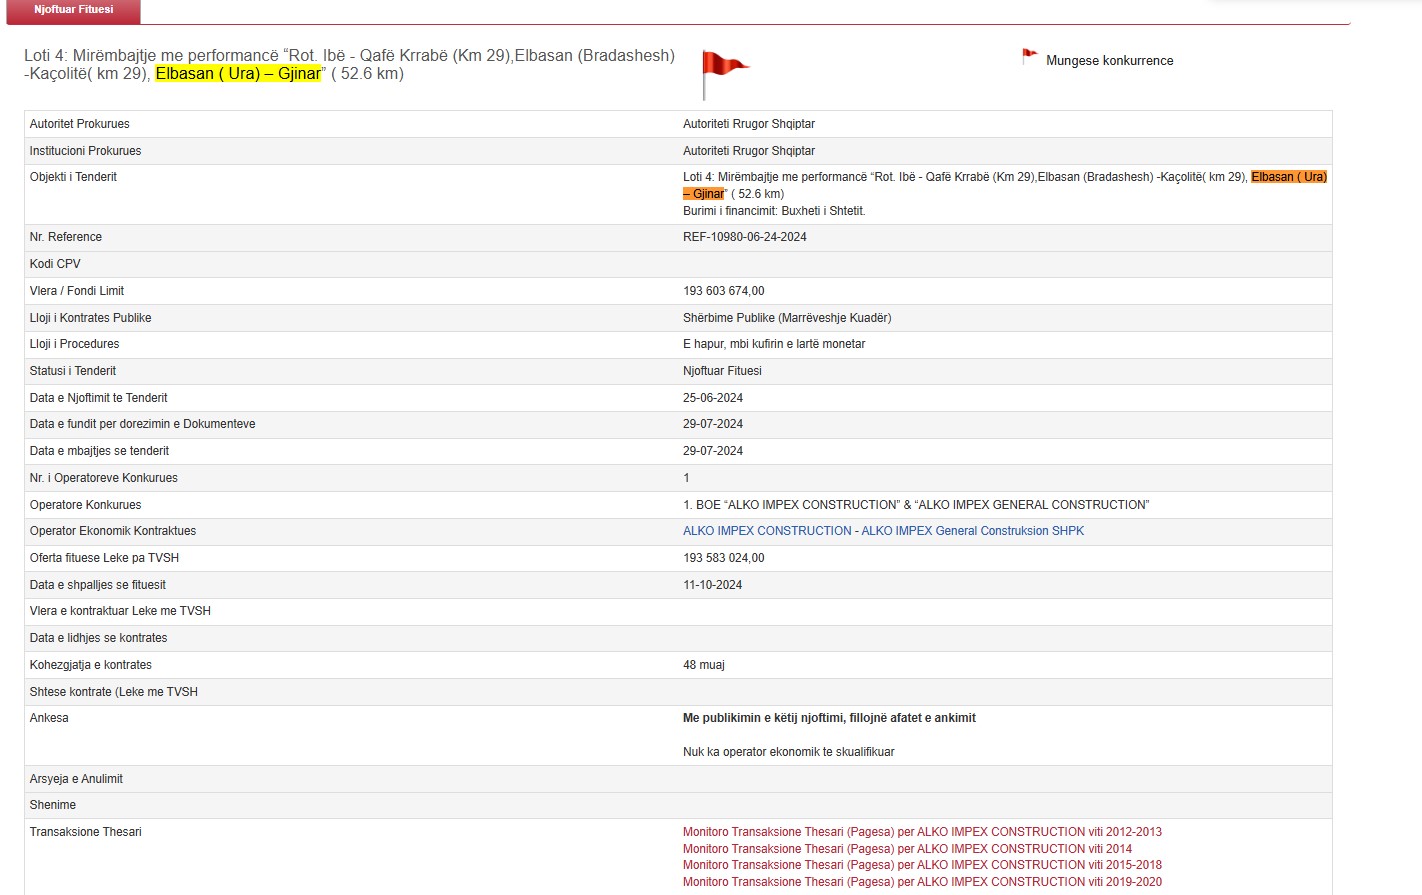Viewport: 1422px width, 895px height.
Task: Open treasury transactions for 2015-2018
Action: [x=922, y=865]
